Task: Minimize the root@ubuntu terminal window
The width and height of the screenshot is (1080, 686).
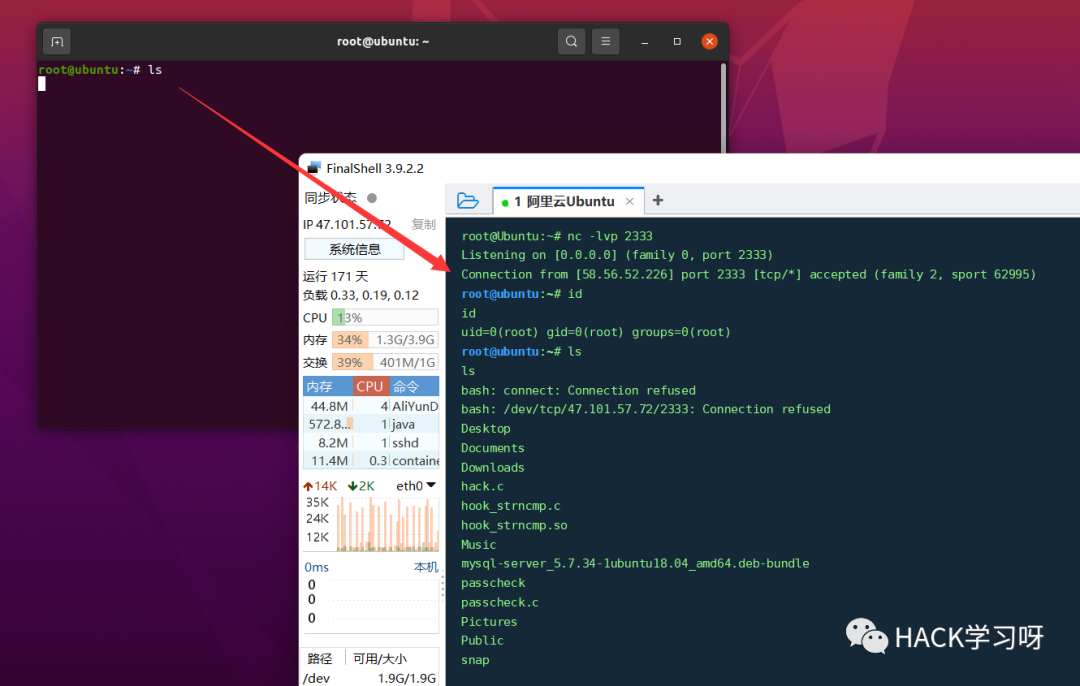Action: tap(645, 41)
